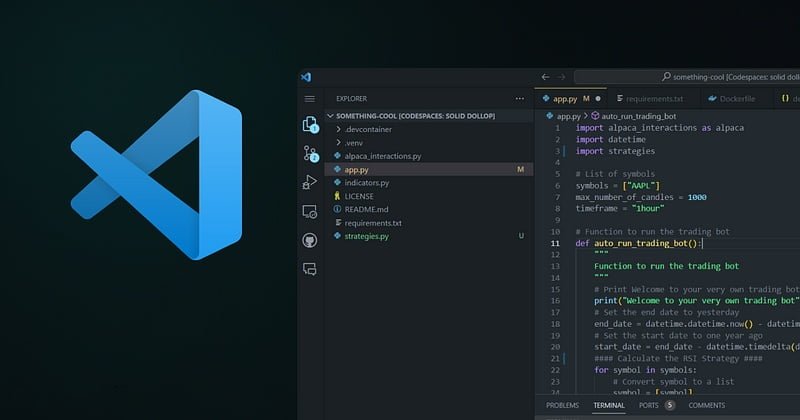Click the unsaved dot on app.py tab
800x420 pixels.
pos(598,98)
